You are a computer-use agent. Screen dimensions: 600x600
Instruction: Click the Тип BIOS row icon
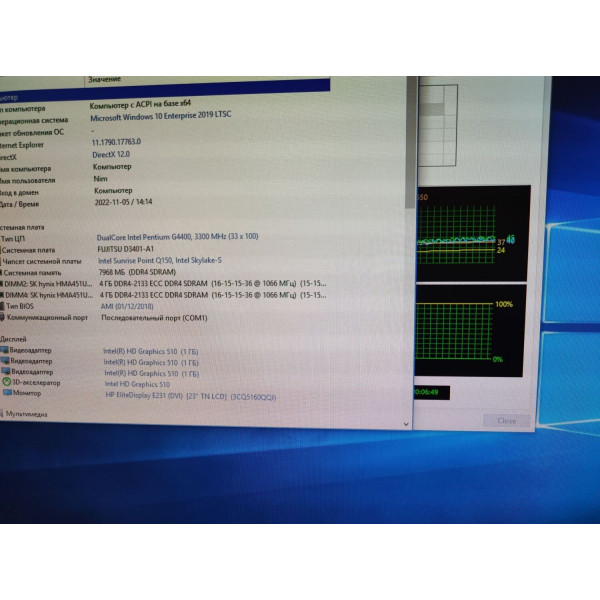(2, 306)
